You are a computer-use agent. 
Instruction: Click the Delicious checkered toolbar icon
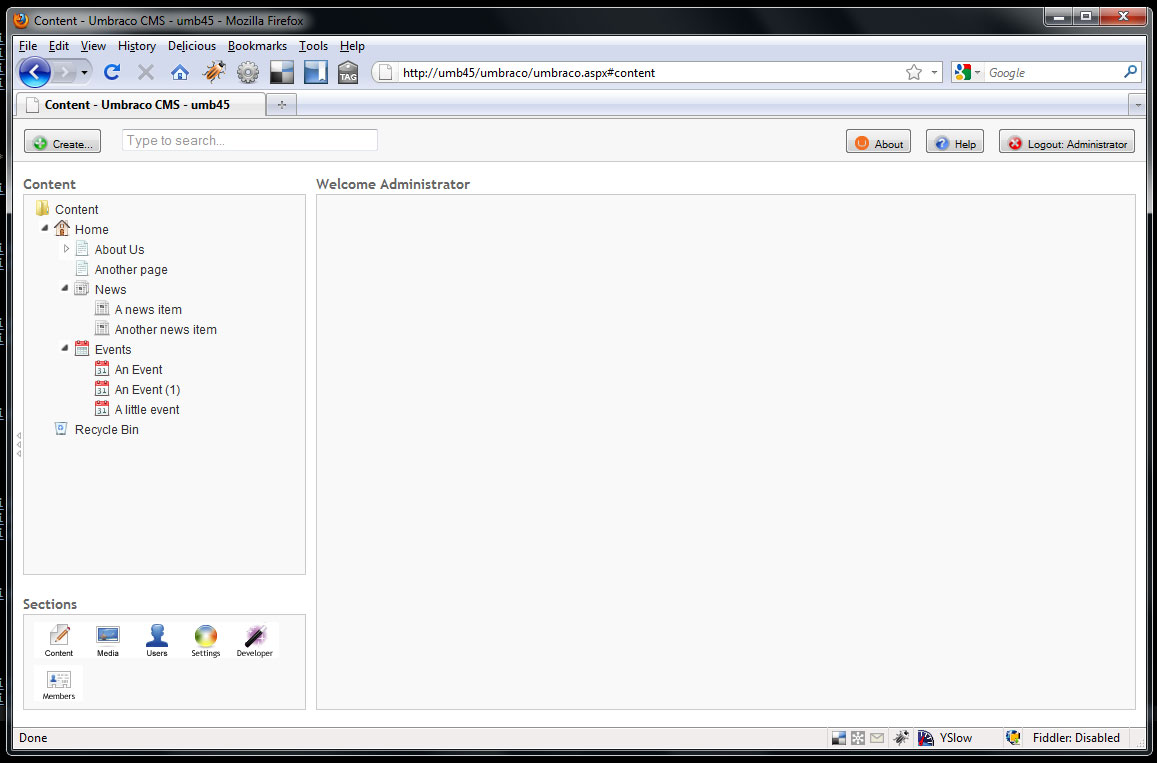coord(282,72)
